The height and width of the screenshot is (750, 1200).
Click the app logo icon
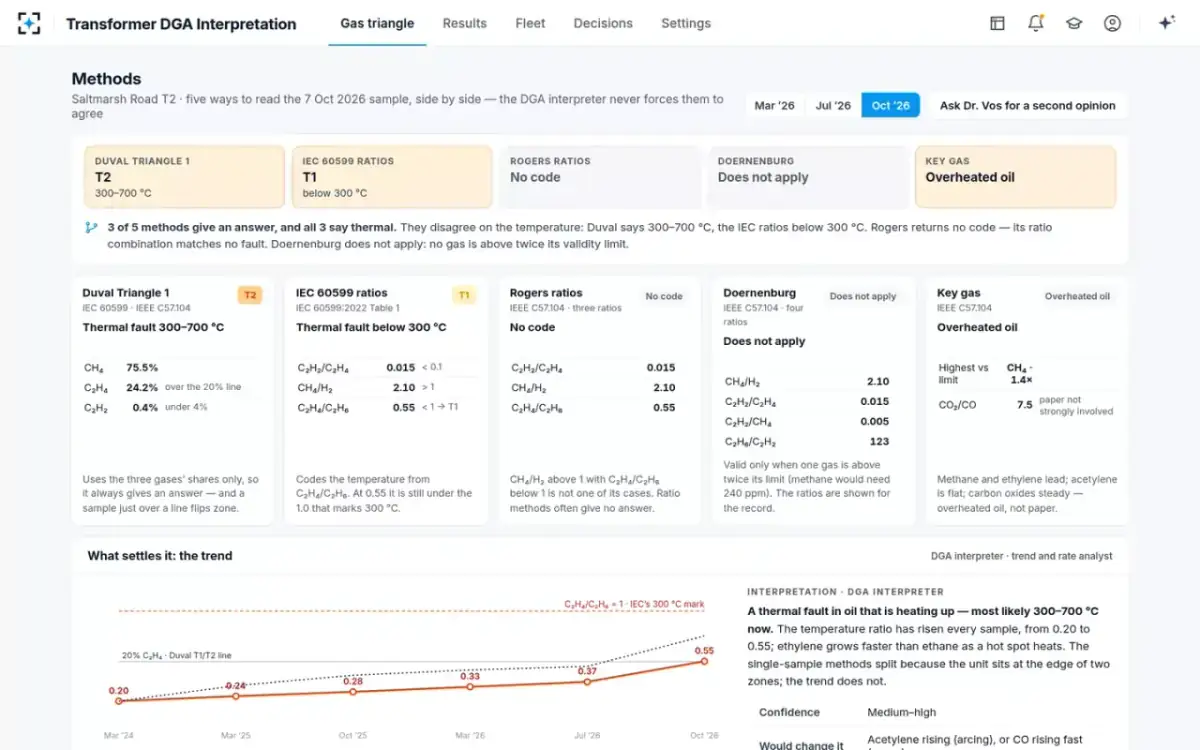click(30, 23)
